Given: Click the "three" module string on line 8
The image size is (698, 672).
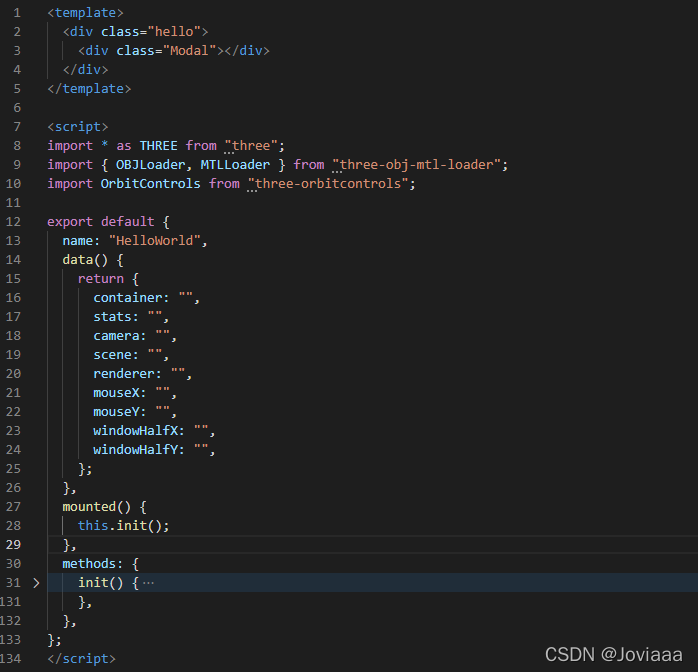Looking at the screenshot, I should pyautogui.click(x=251, y=146).
